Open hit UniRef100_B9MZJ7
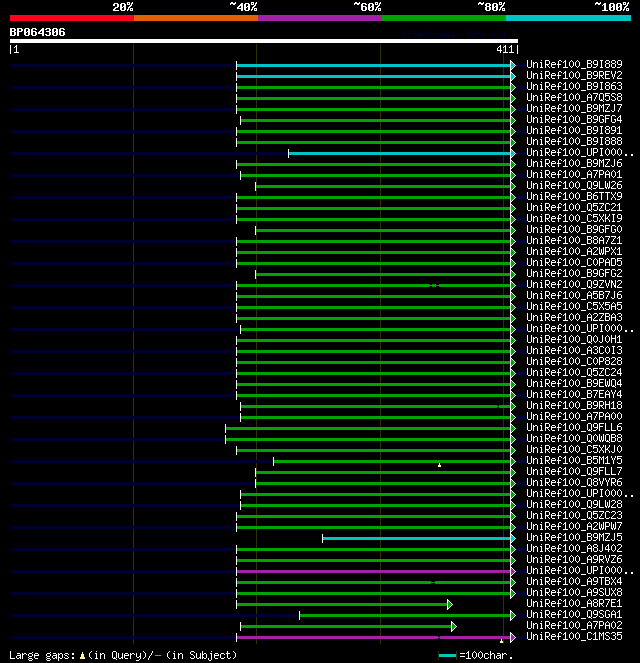This screenshot has height=663, width=640. point(574,108)
